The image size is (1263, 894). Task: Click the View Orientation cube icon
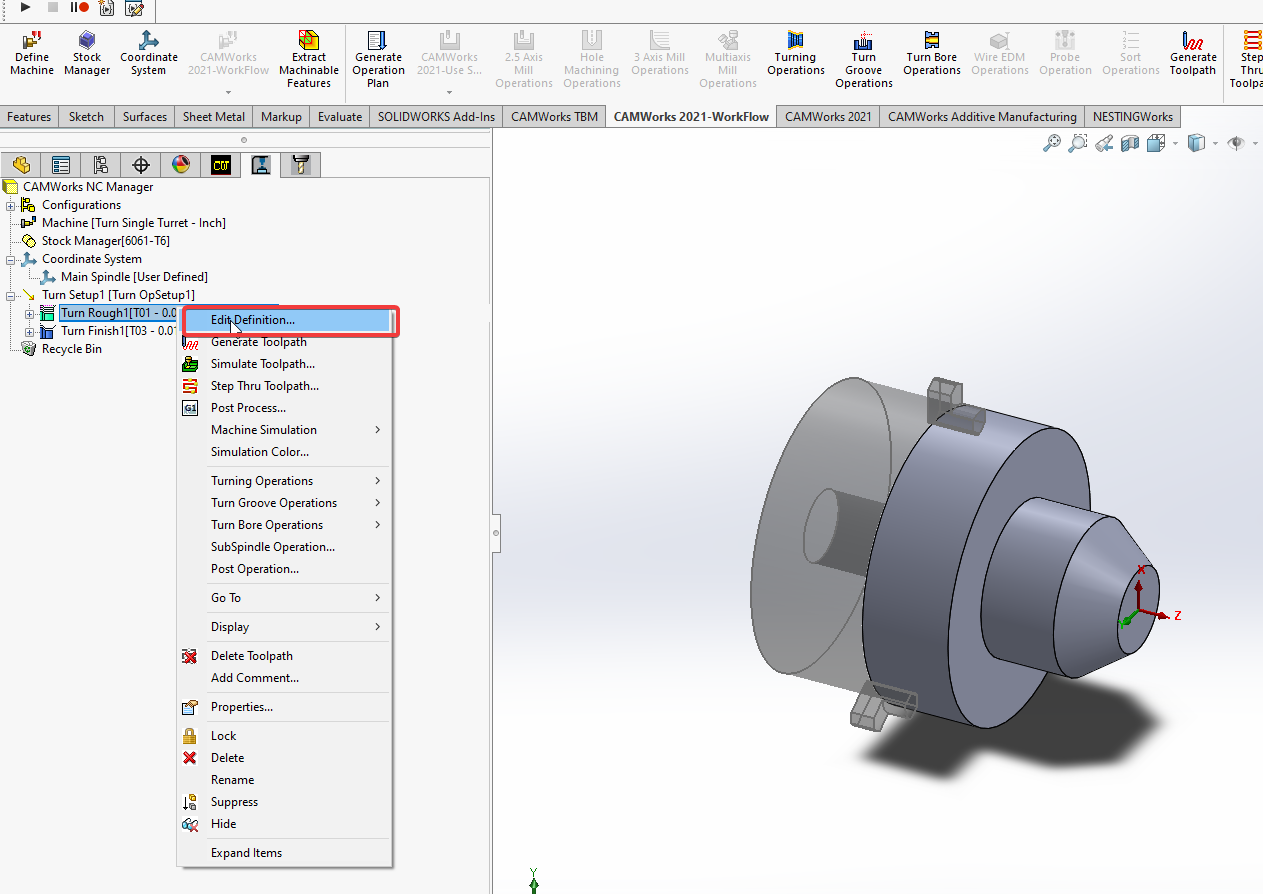tap(1156, 143)
